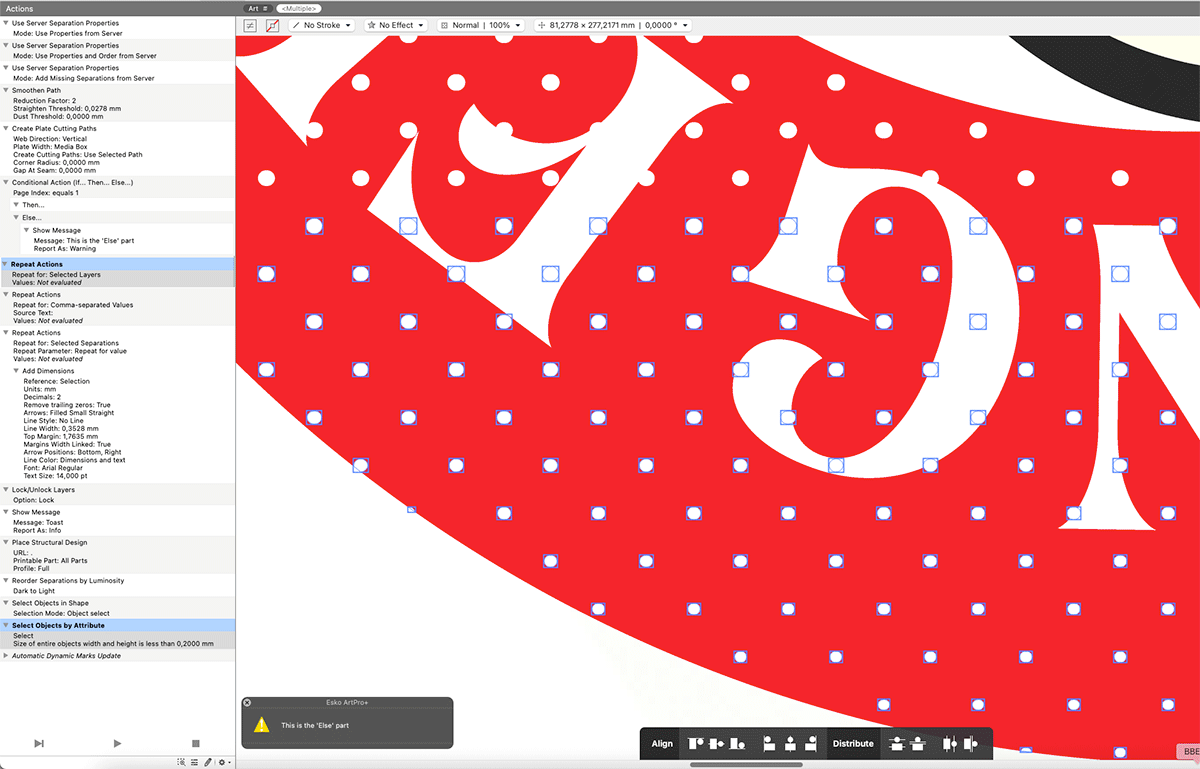This screenshot has width=1200, height=769.
Task: Expand the Automatic Dynamic Marks Update action
Action: tap(6, 656)
